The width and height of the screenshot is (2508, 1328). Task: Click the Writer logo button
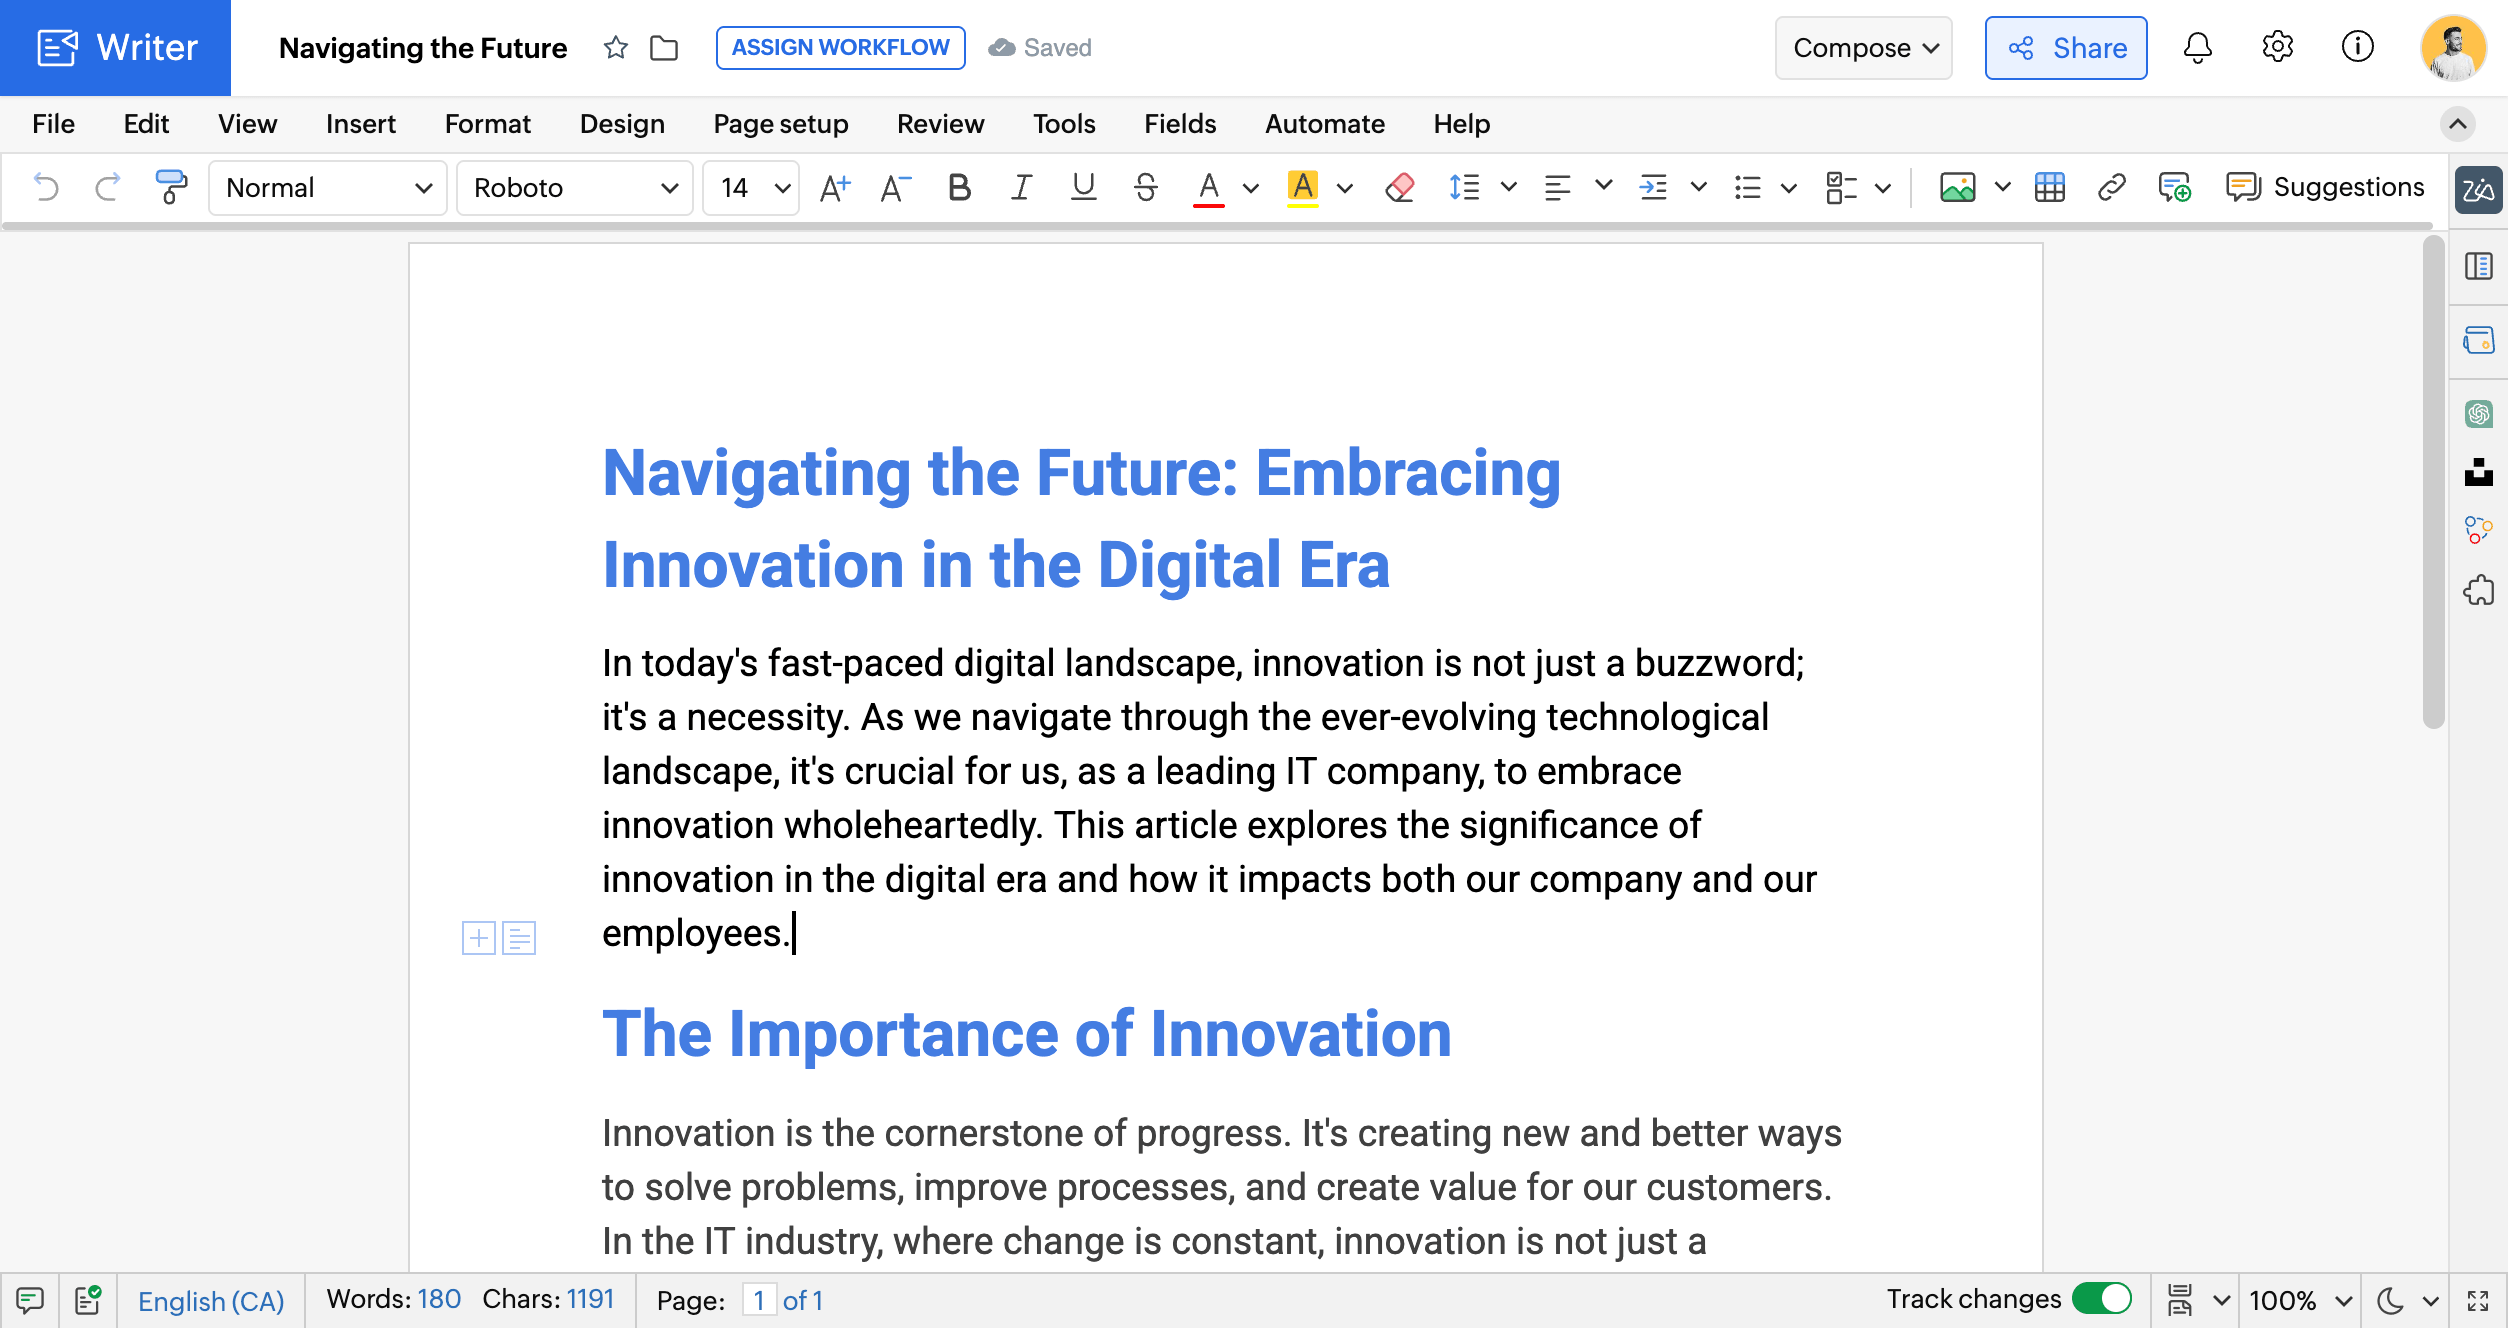click(x=116, y=47)
